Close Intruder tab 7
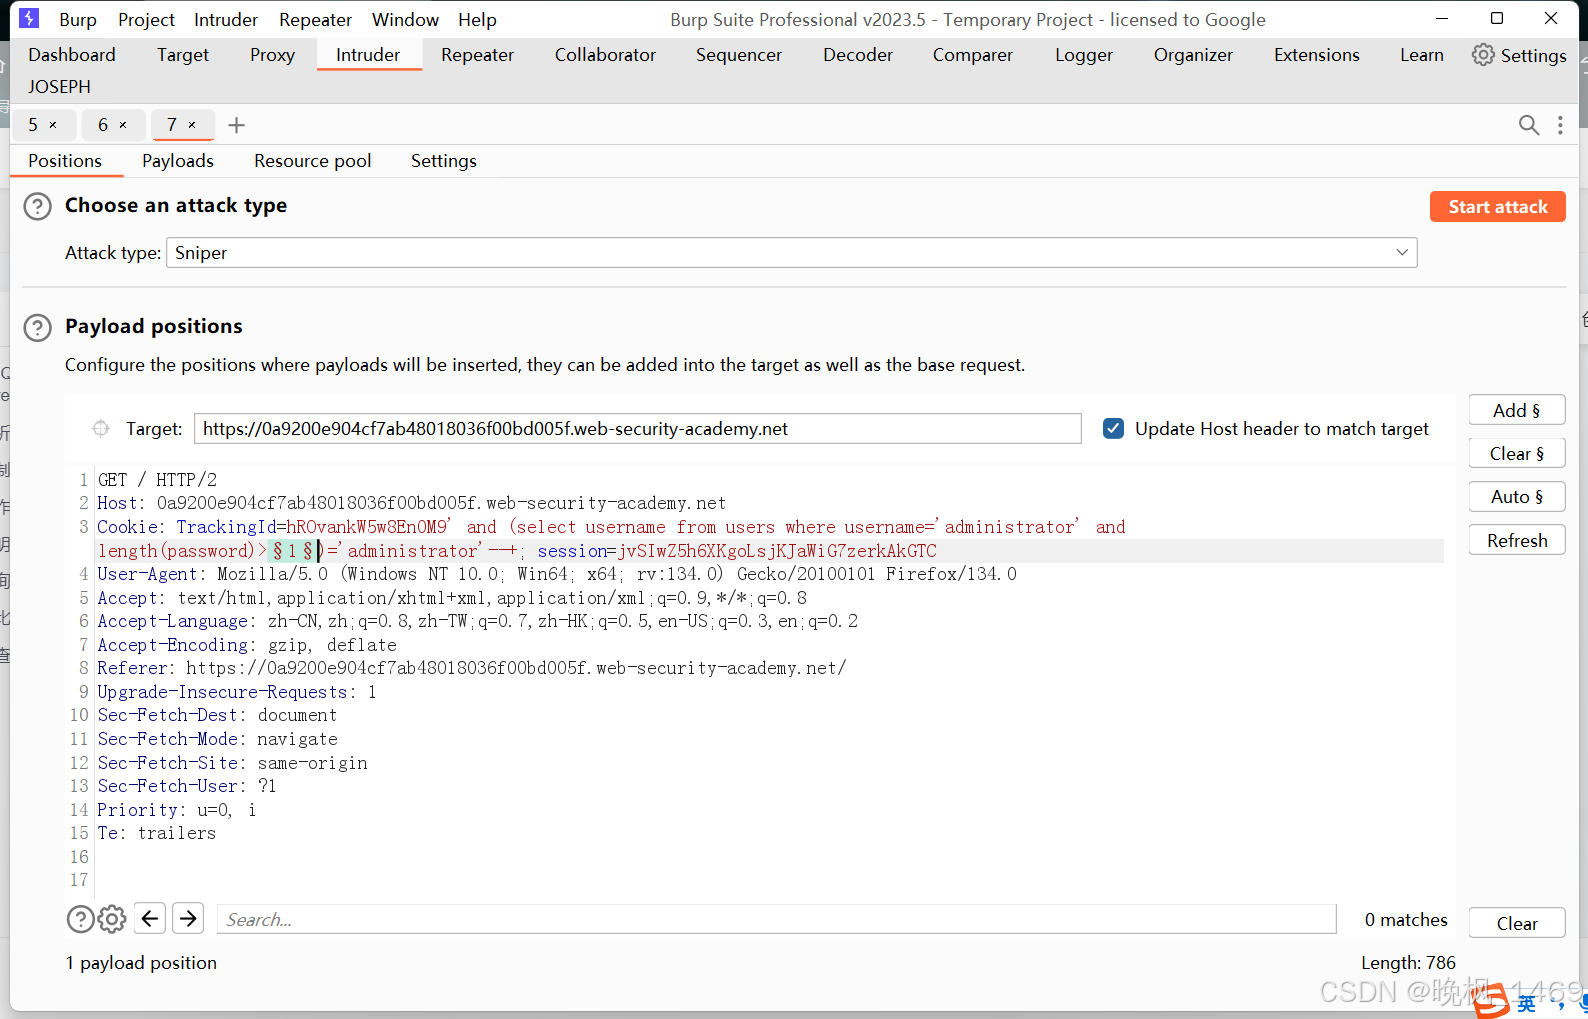Viewport: 1588px width, 1019px height. (x=192, y=125)
